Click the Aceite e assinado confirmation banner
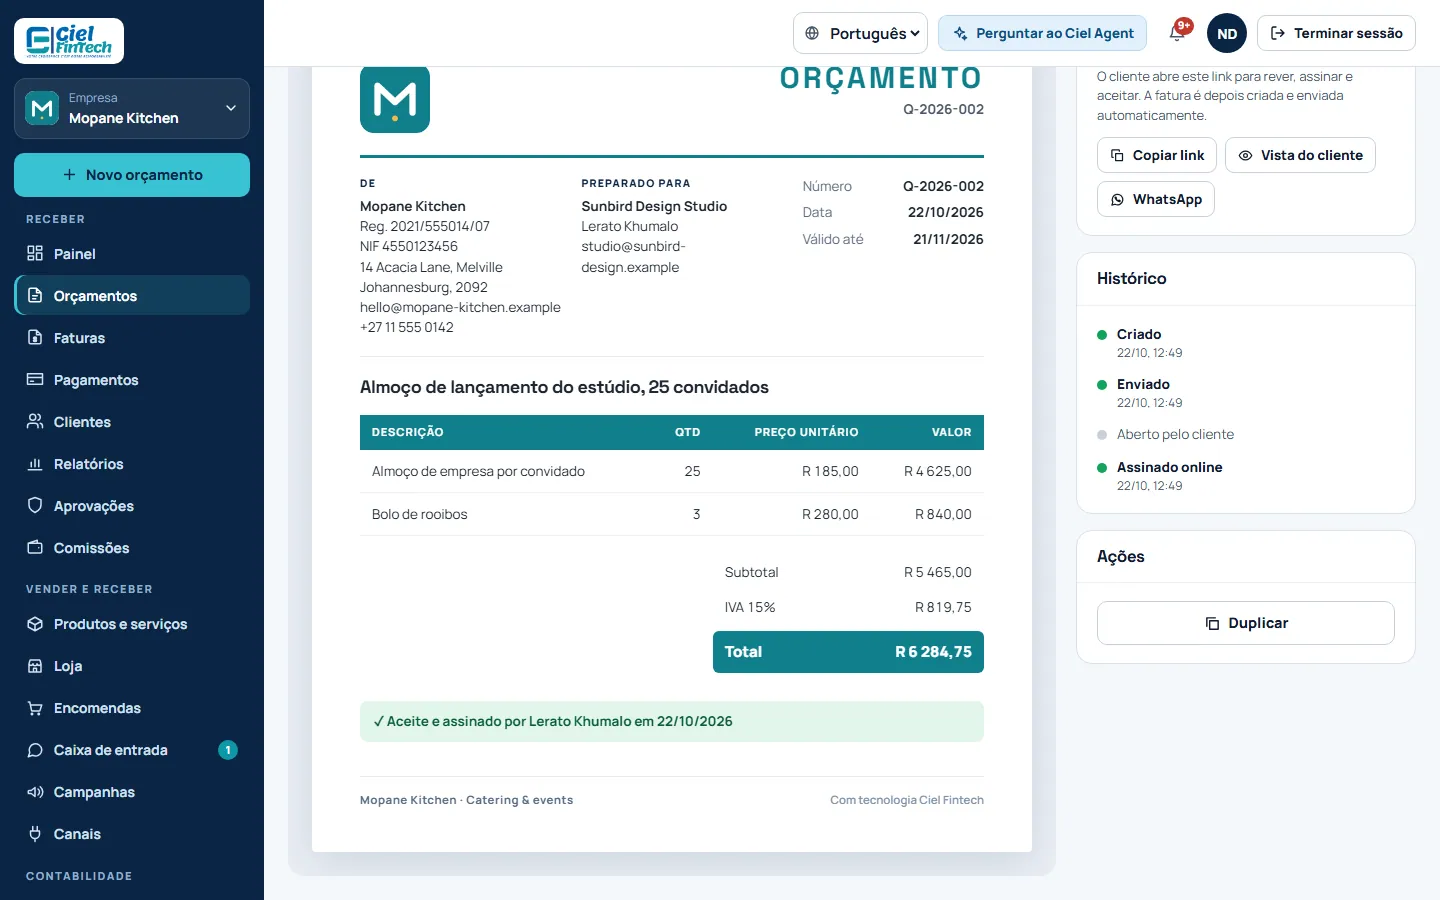The height and width of the screenshot is (900, 1440). (x=672, y=722)
